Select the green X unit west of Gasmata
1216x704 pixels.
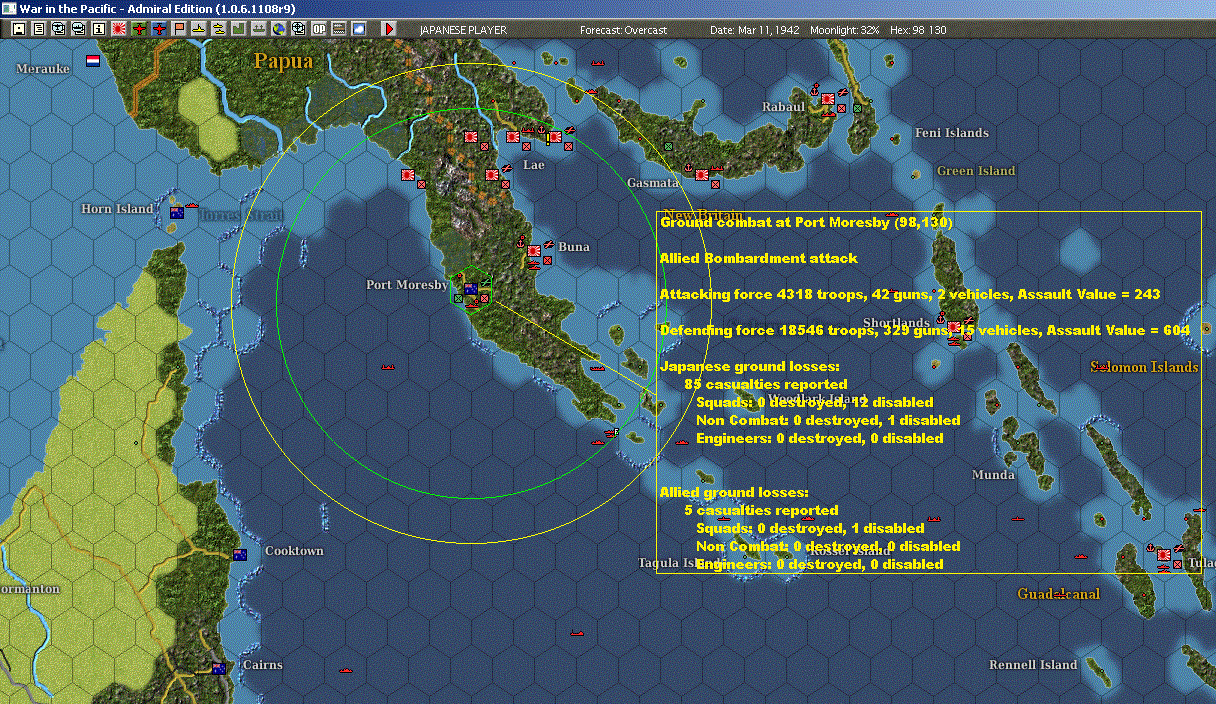click(669, 146)
